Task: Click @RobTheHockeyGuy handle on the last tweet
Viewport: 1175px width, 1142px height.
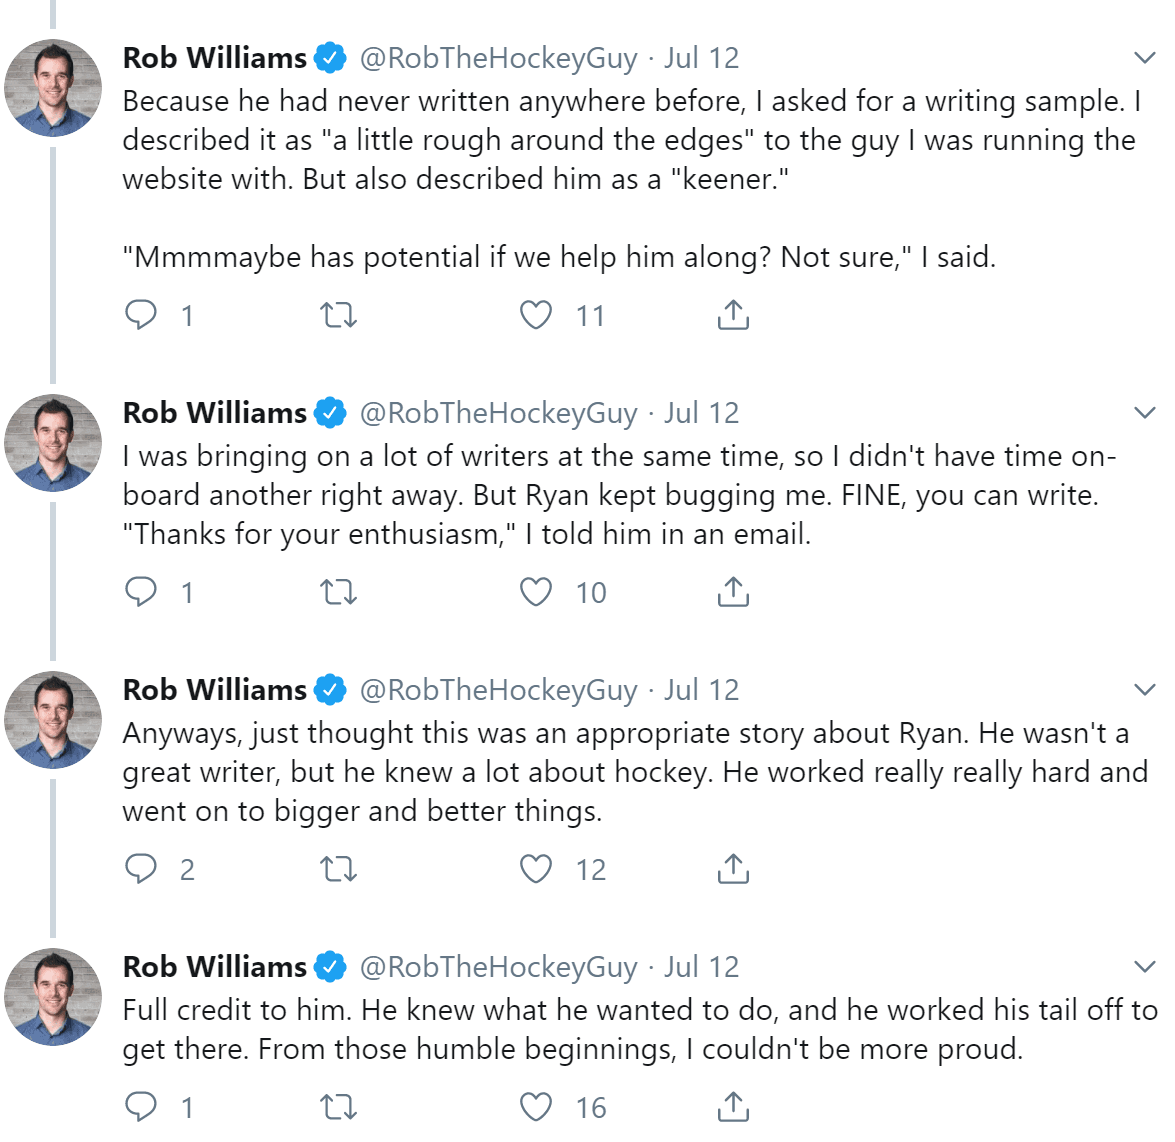Action: pyautogui.click(x=498, y=967)
